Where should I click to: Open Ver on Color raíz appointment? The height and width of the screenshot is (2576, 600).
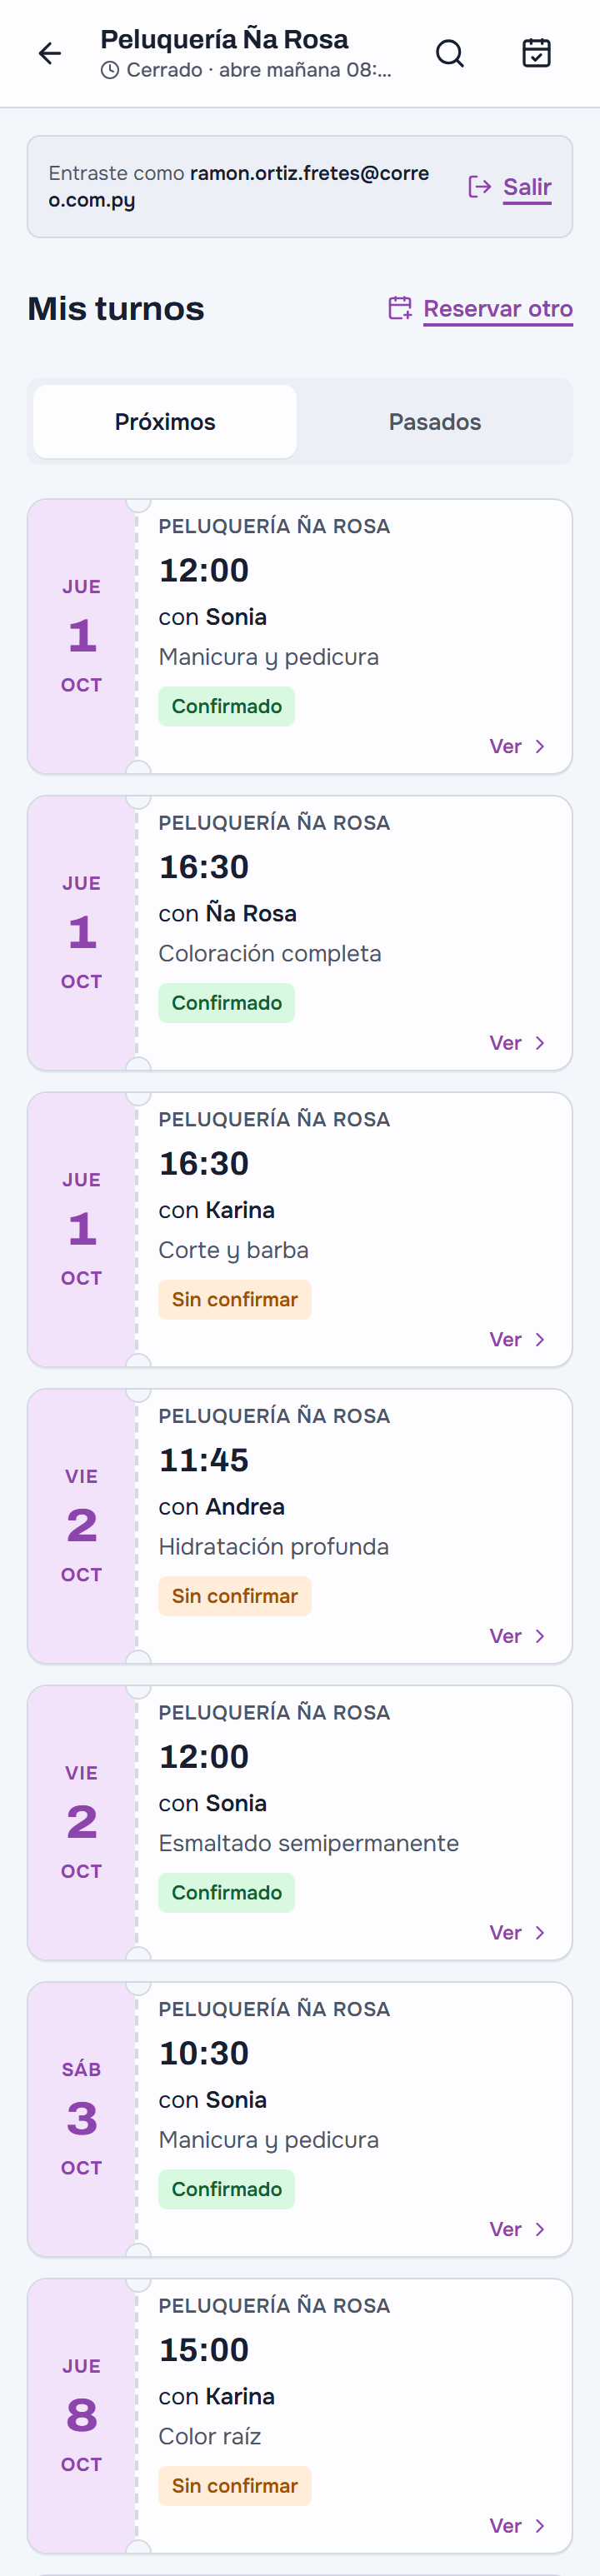(517, 2526)
